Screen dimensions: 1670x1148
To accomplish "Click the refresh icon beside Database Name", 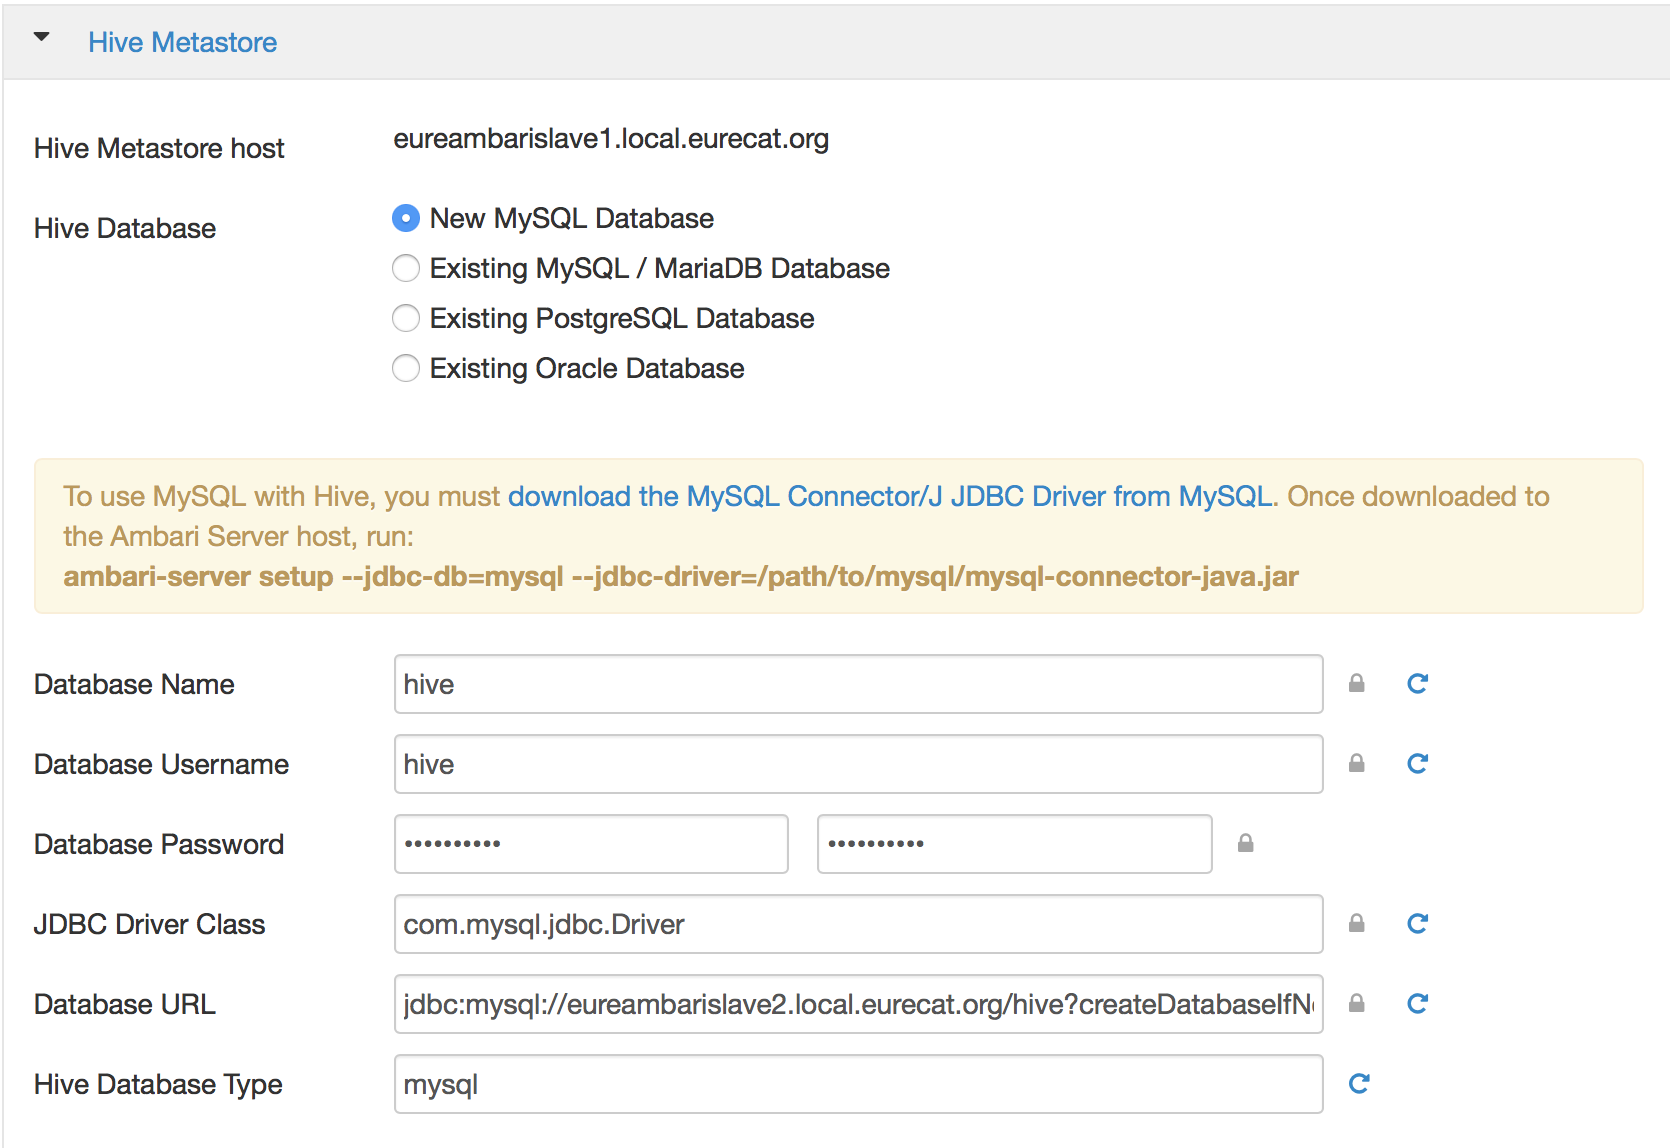I will click(x=1416, y=684).
